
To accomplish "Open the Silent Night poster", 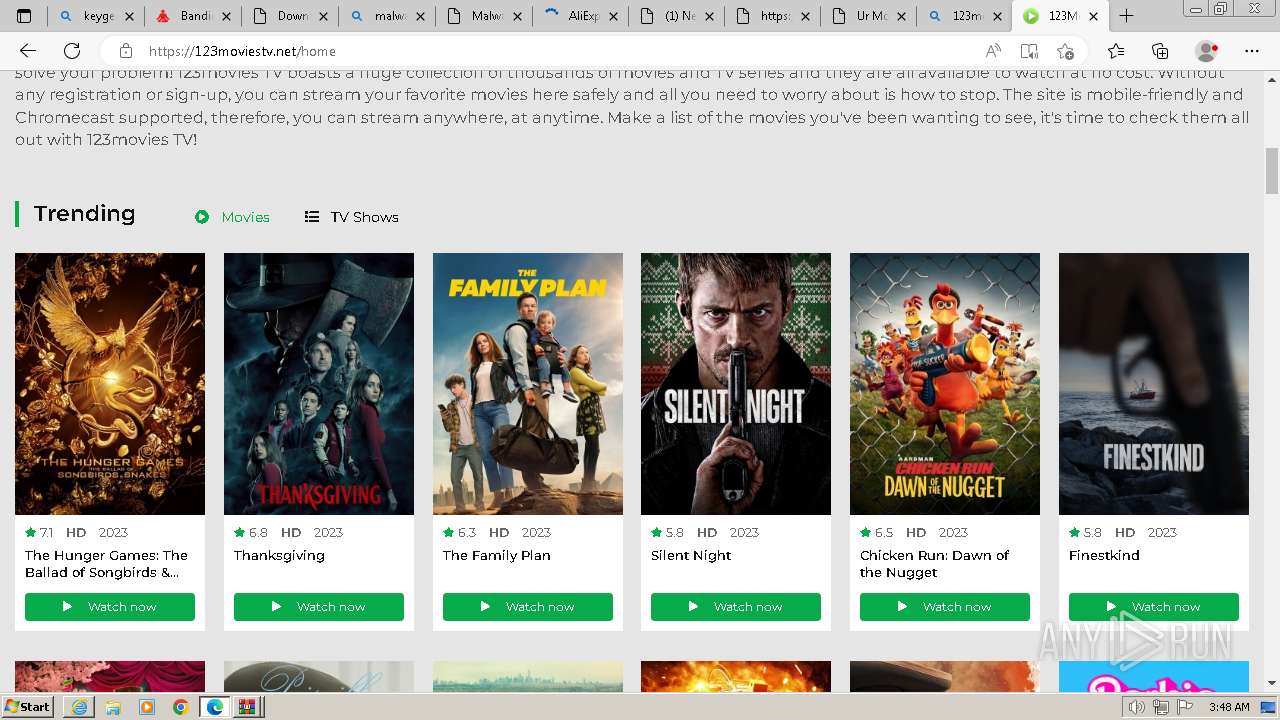I will 736,384.
